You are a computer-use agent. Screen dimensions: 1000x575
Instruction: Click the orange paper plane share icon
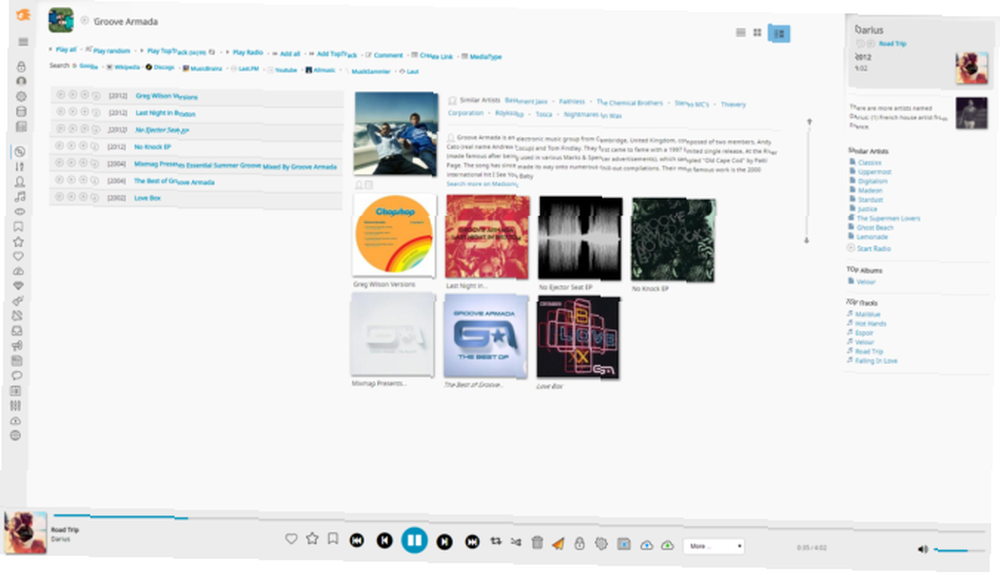pos(558,543)
